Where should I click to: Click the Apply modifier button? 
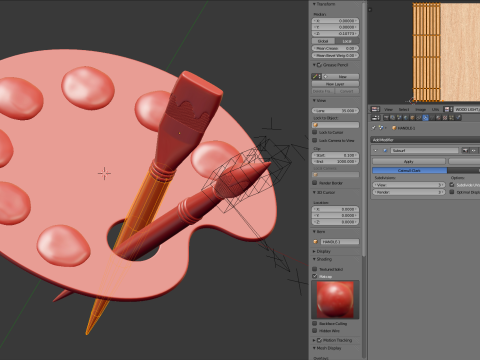tap(409, 161)
